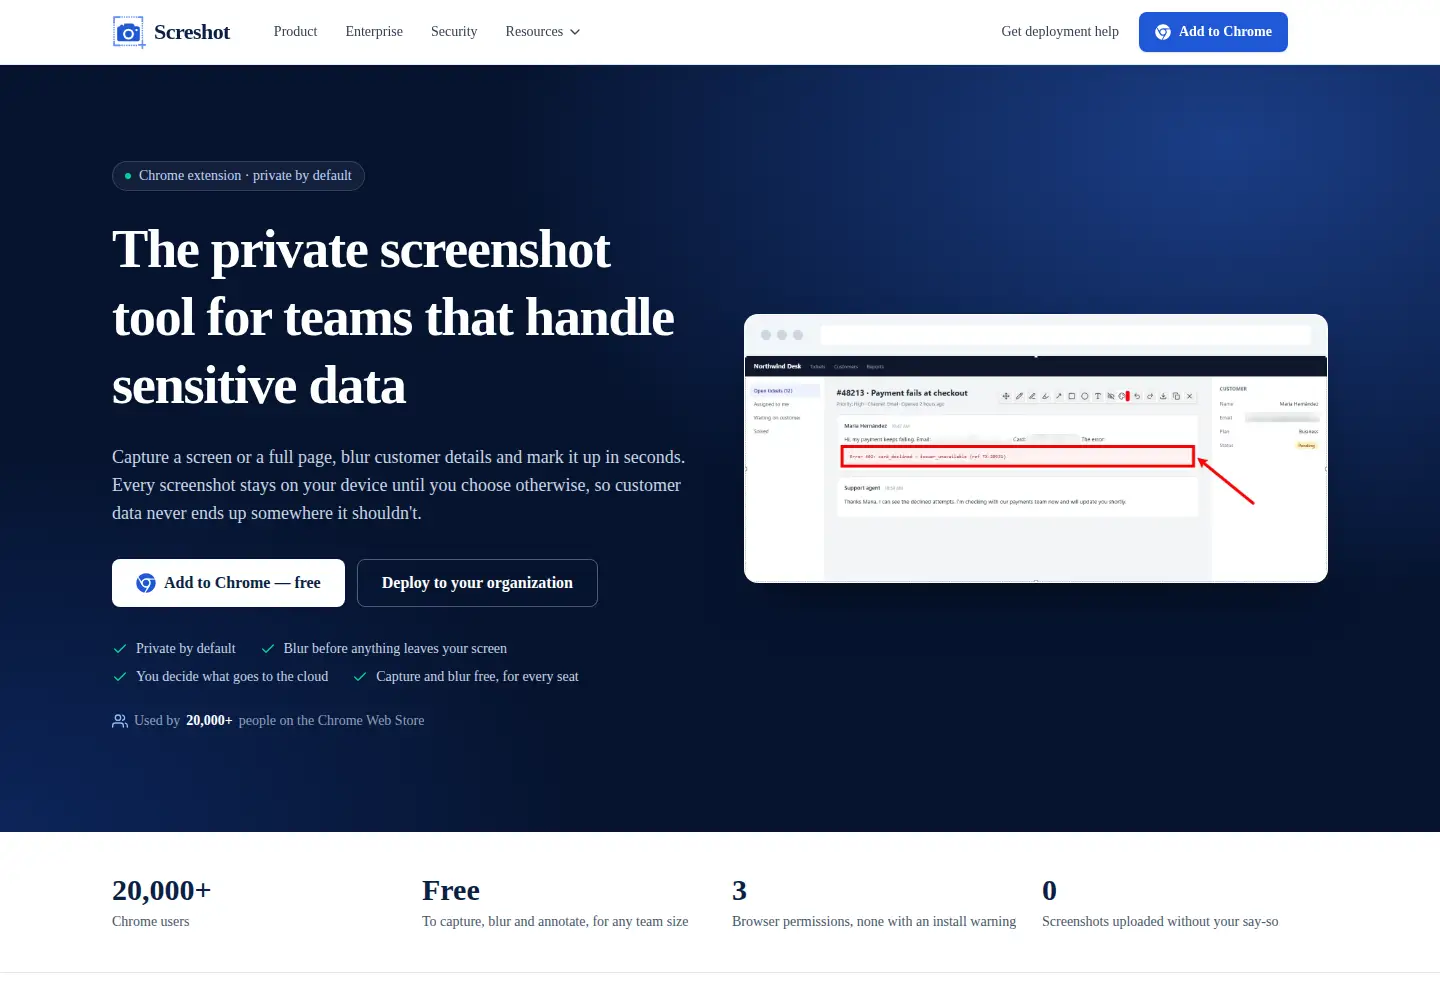This screenshot has height=1000, width=1440.
Task: Click "Browser permissions, none with an install warning" text
Action: 874,922
